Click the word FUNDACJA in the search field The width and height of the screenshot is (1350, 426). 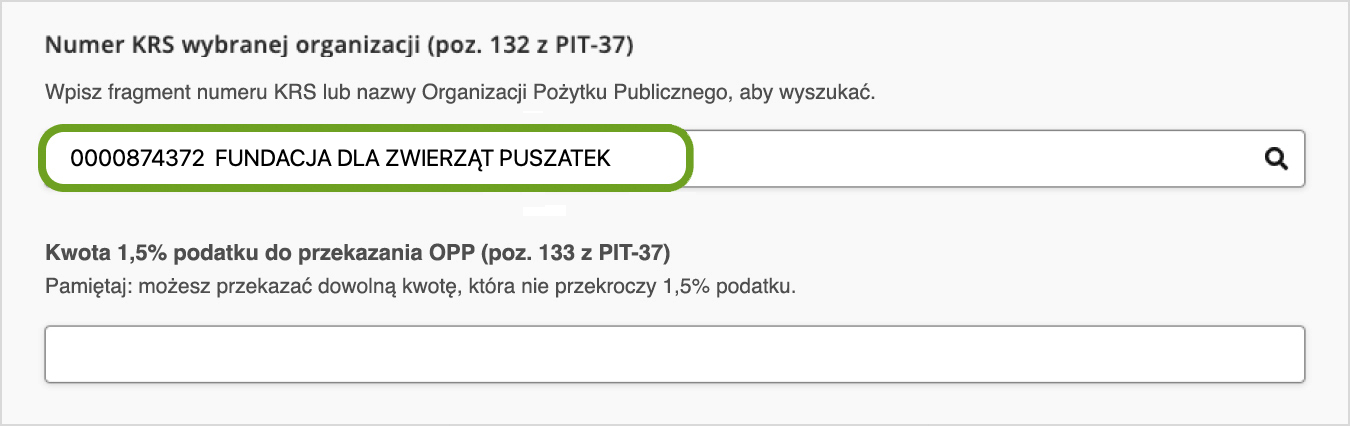click(x=262, y=158)
